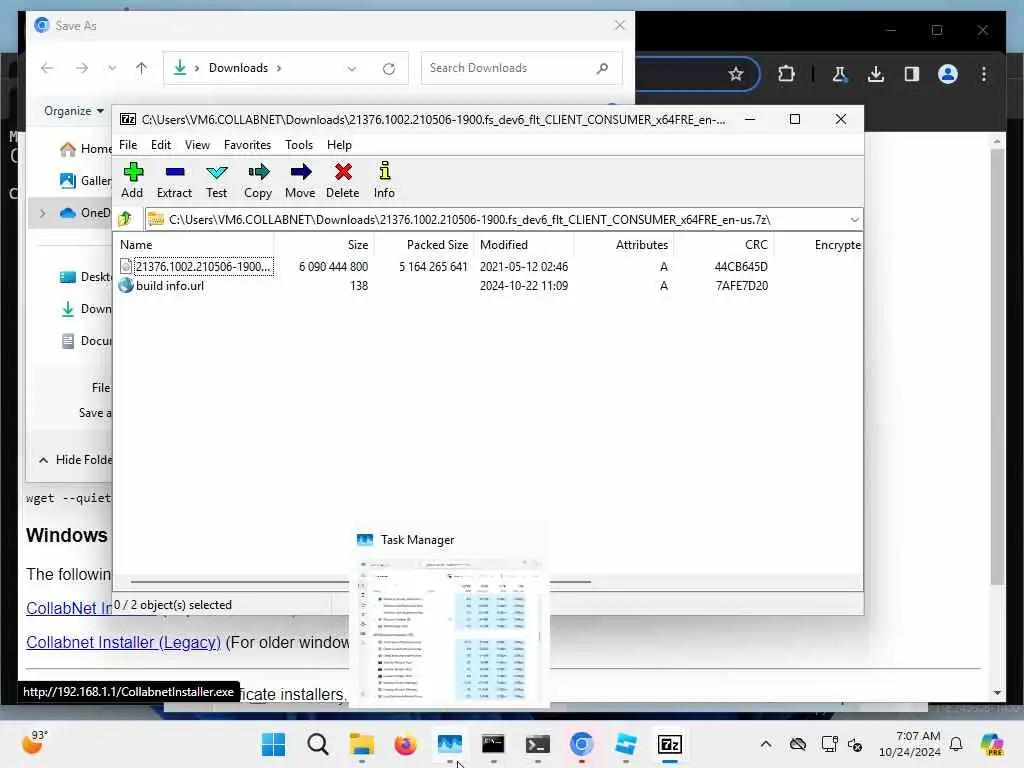Viewport: 1024px width, 768px height.
Task: Open Collabnet Installer (Legacy) link
Action: [x=123, y=642]
